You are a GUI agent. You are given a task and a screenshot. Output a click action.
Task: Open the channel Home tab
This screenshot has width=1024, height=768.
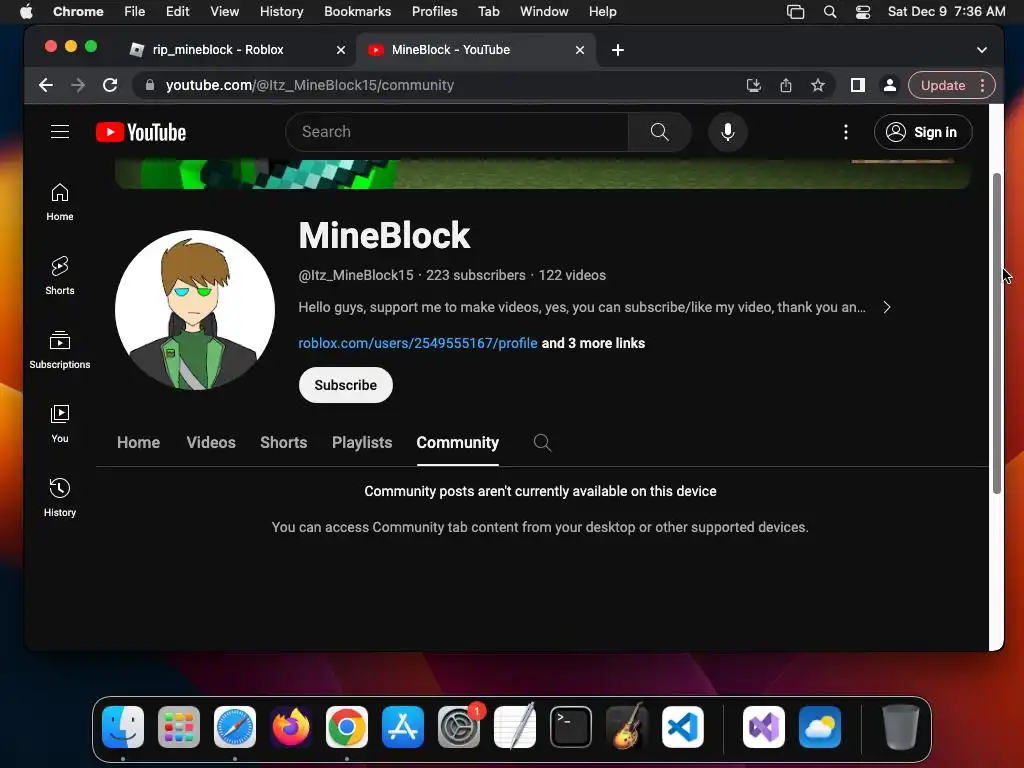click(138, 443)
